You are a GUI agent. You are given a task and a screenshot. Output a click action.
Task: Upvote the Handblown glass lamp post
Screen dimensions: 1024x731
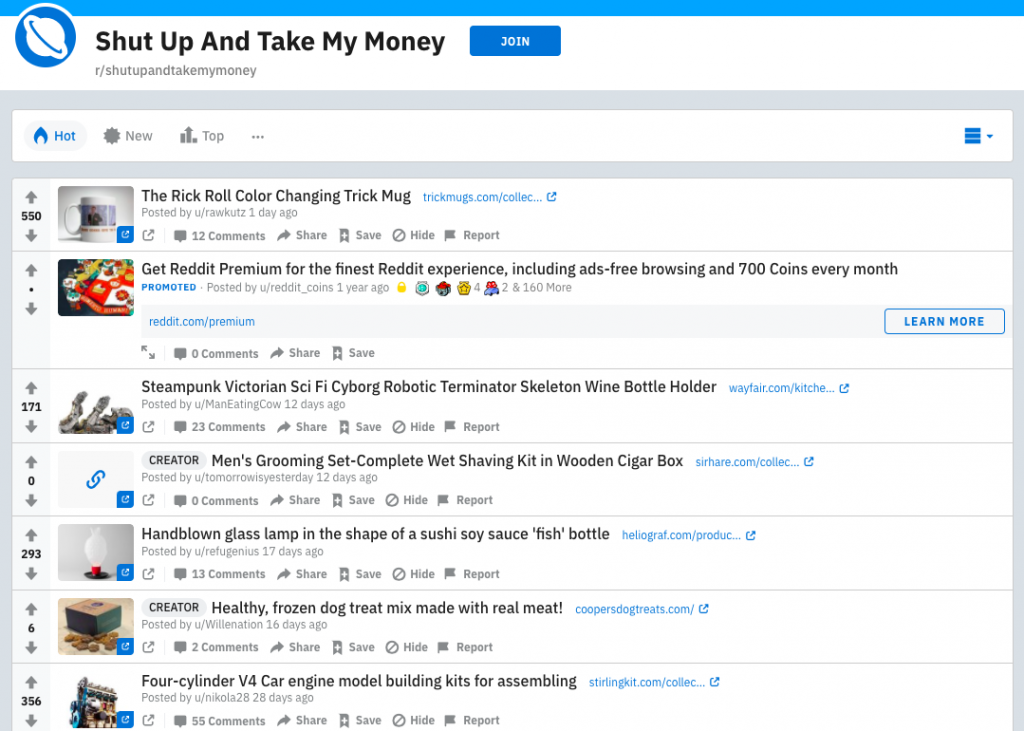pos(31,535)
